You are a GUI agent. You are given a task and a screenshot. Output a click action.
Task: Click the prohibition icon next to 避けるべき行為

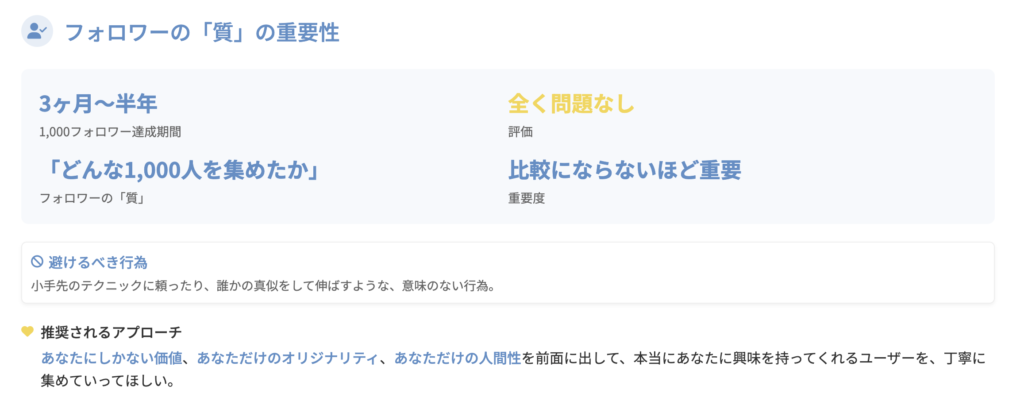37,262
